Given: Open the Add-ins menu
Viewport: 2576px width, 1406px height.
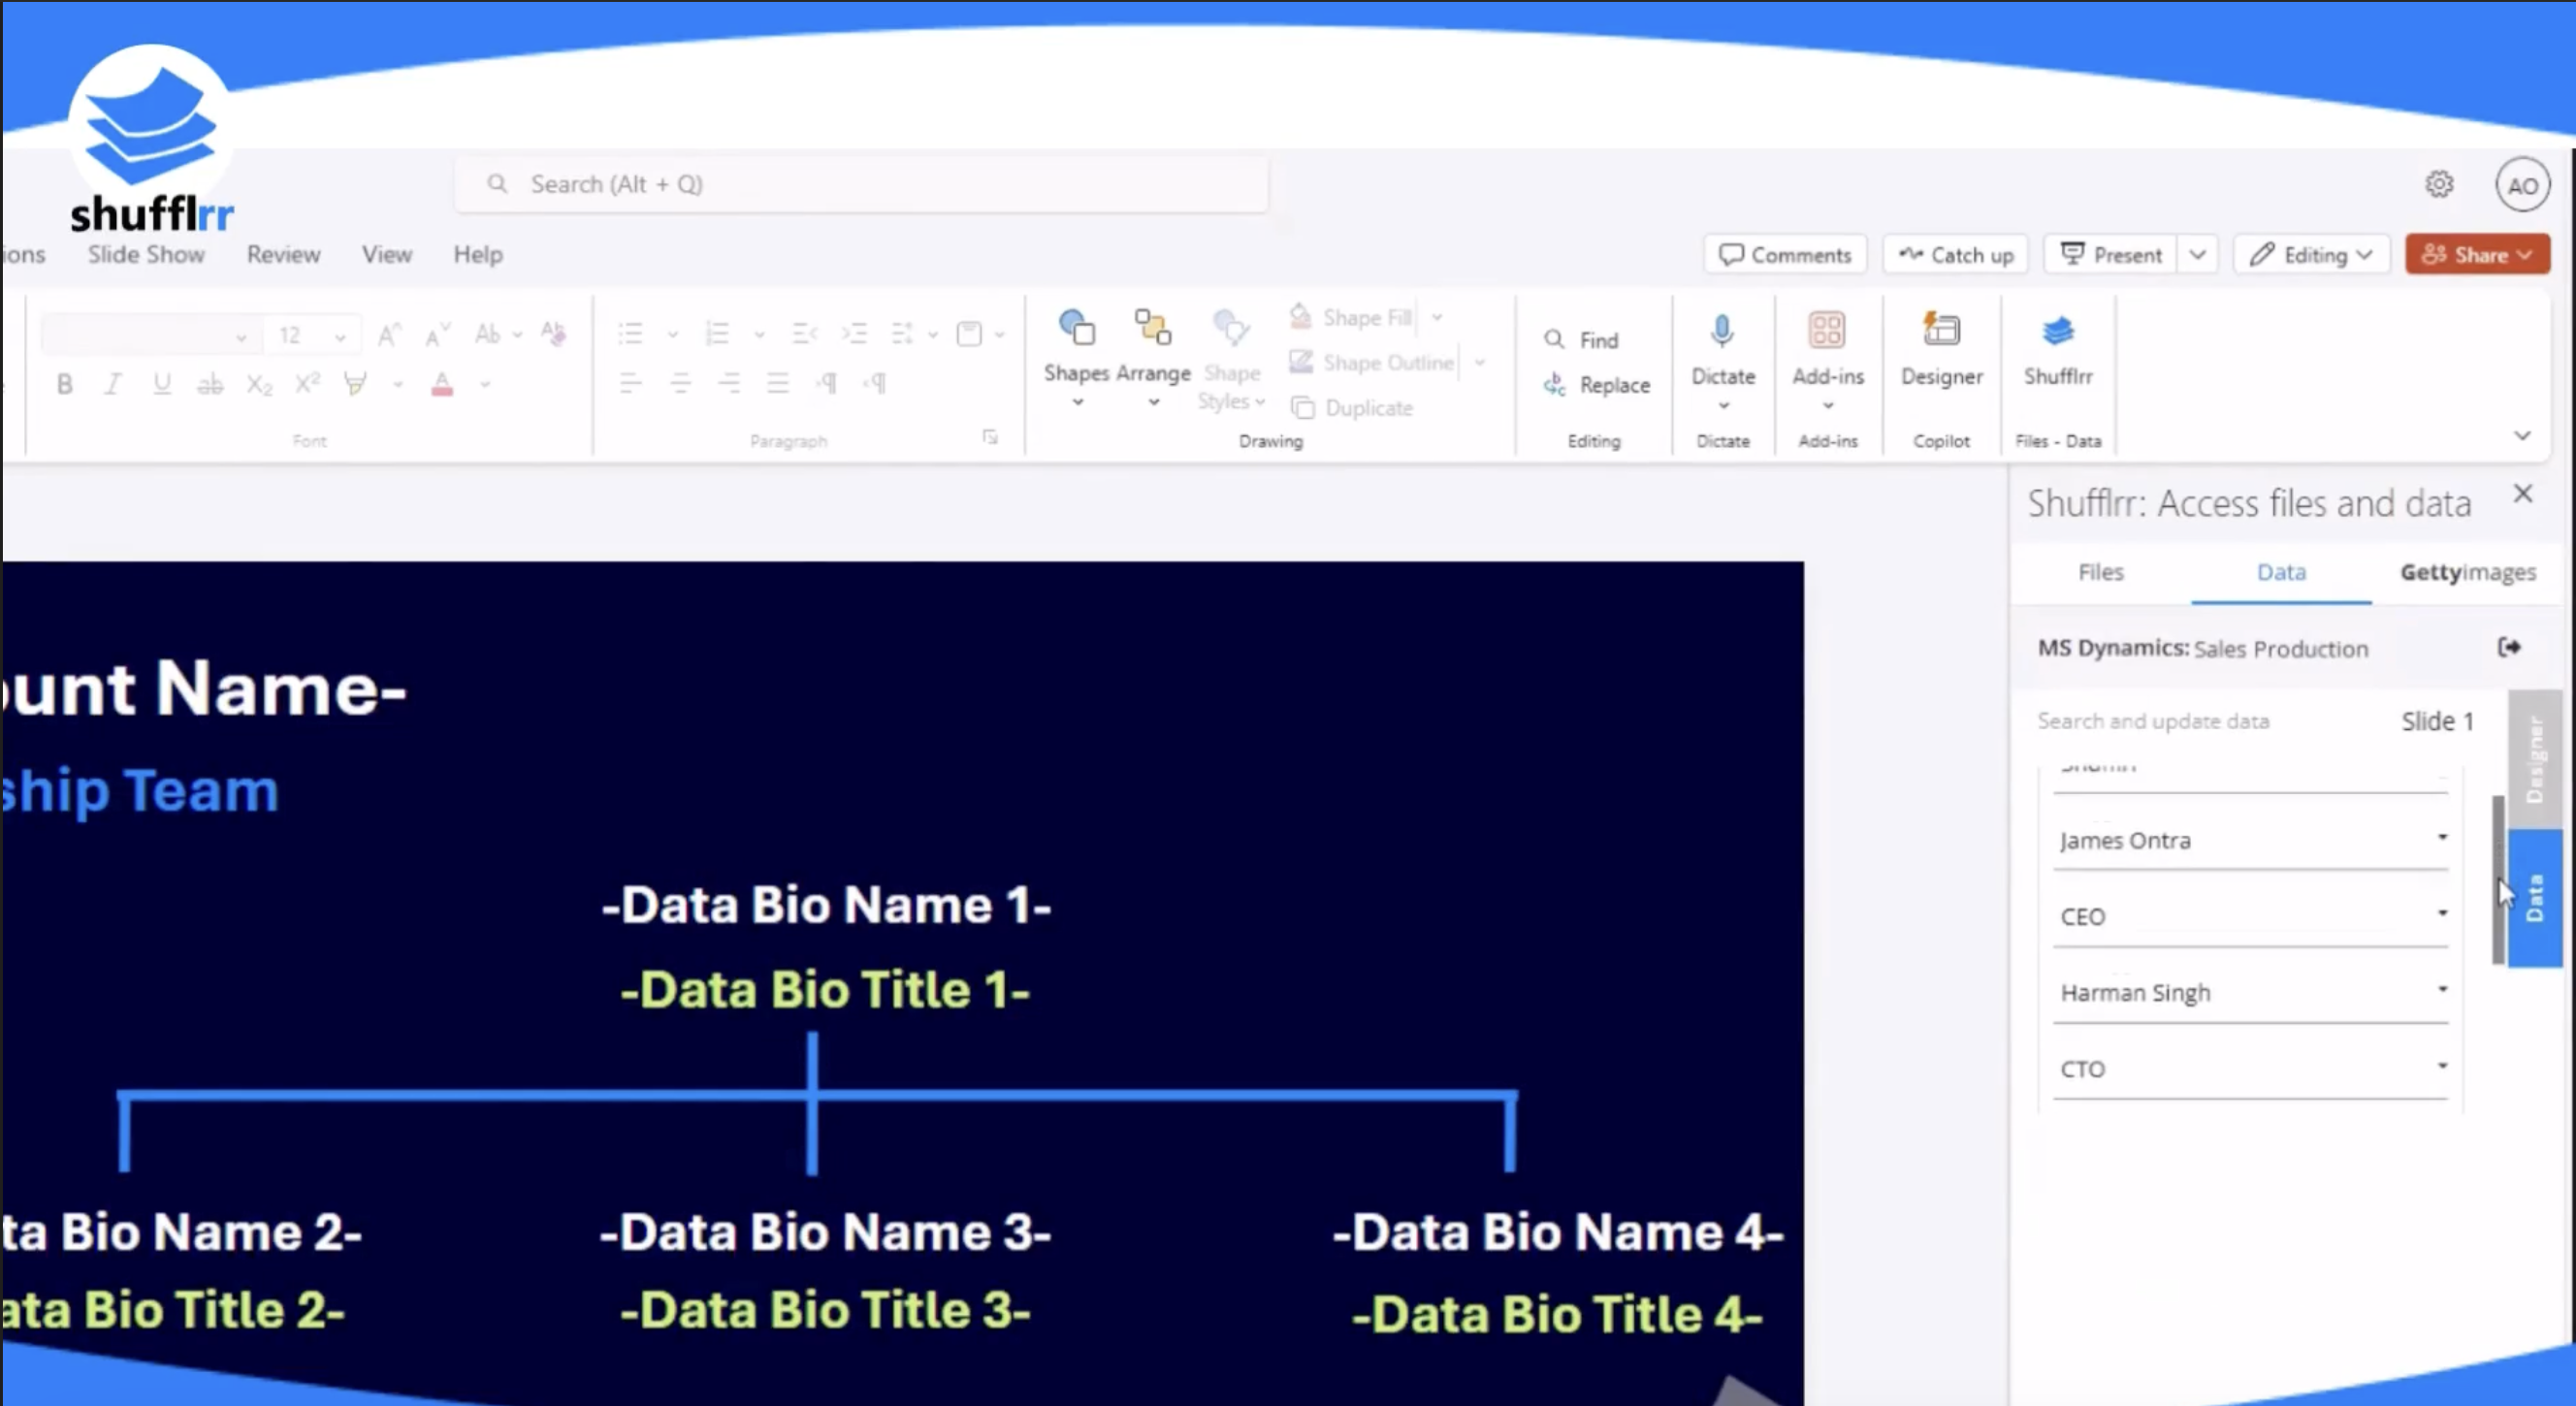Looking at the screenshot, I should tap(1827, 360).
